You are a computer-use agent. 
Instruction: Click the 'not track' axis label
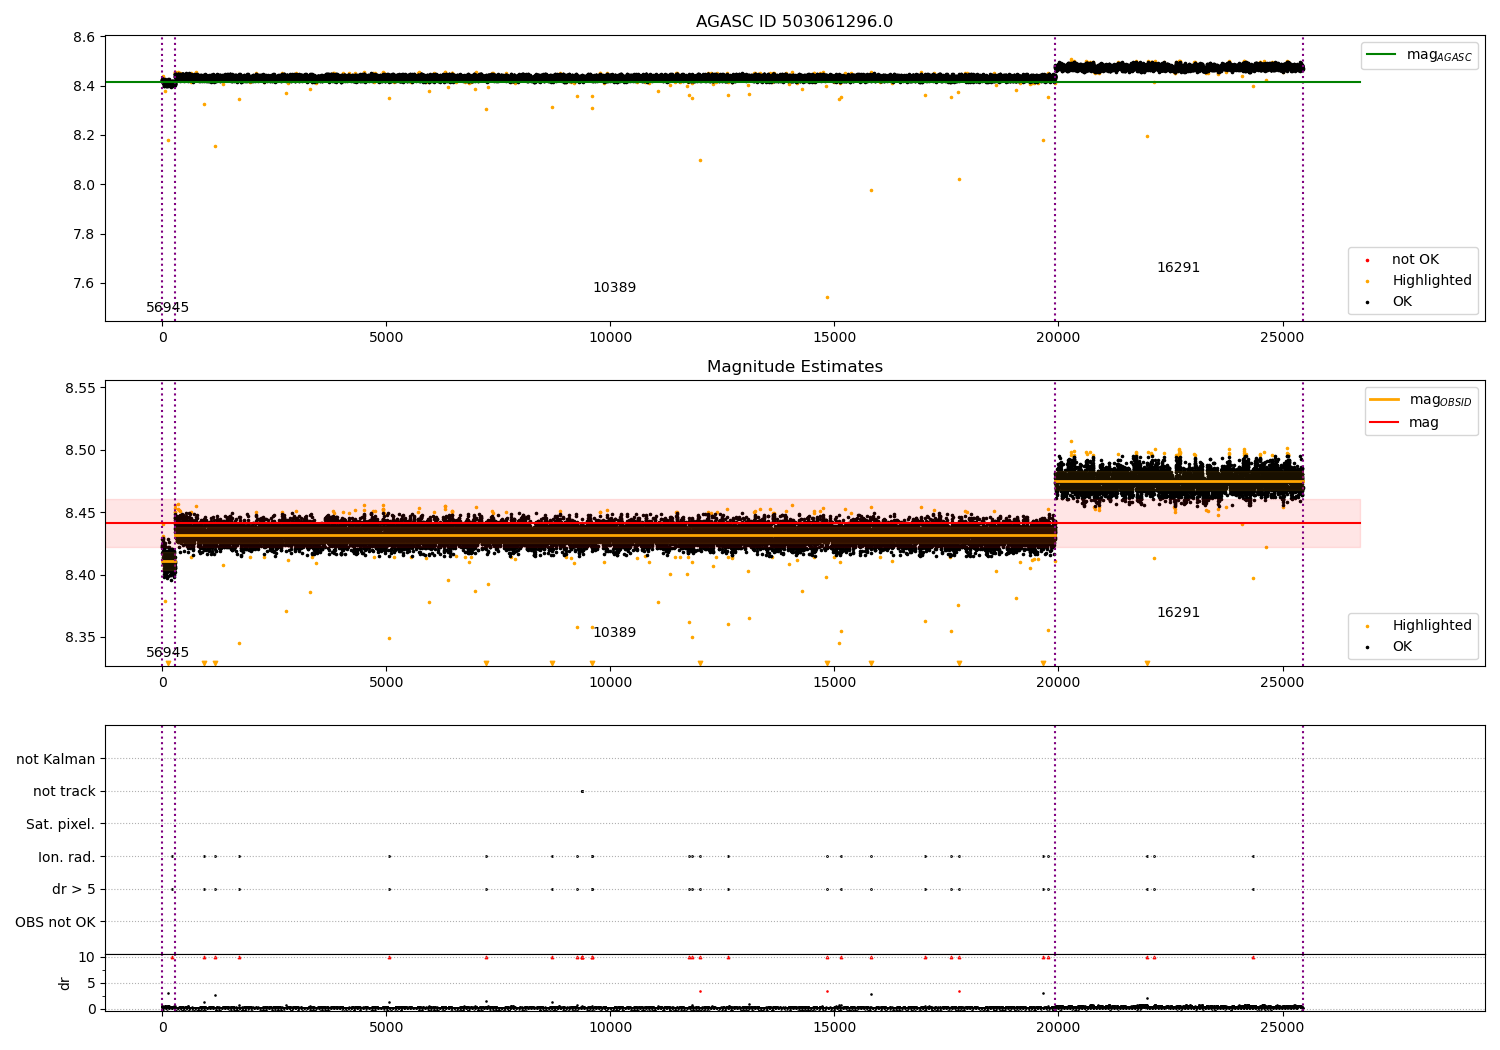coord(64,791)
